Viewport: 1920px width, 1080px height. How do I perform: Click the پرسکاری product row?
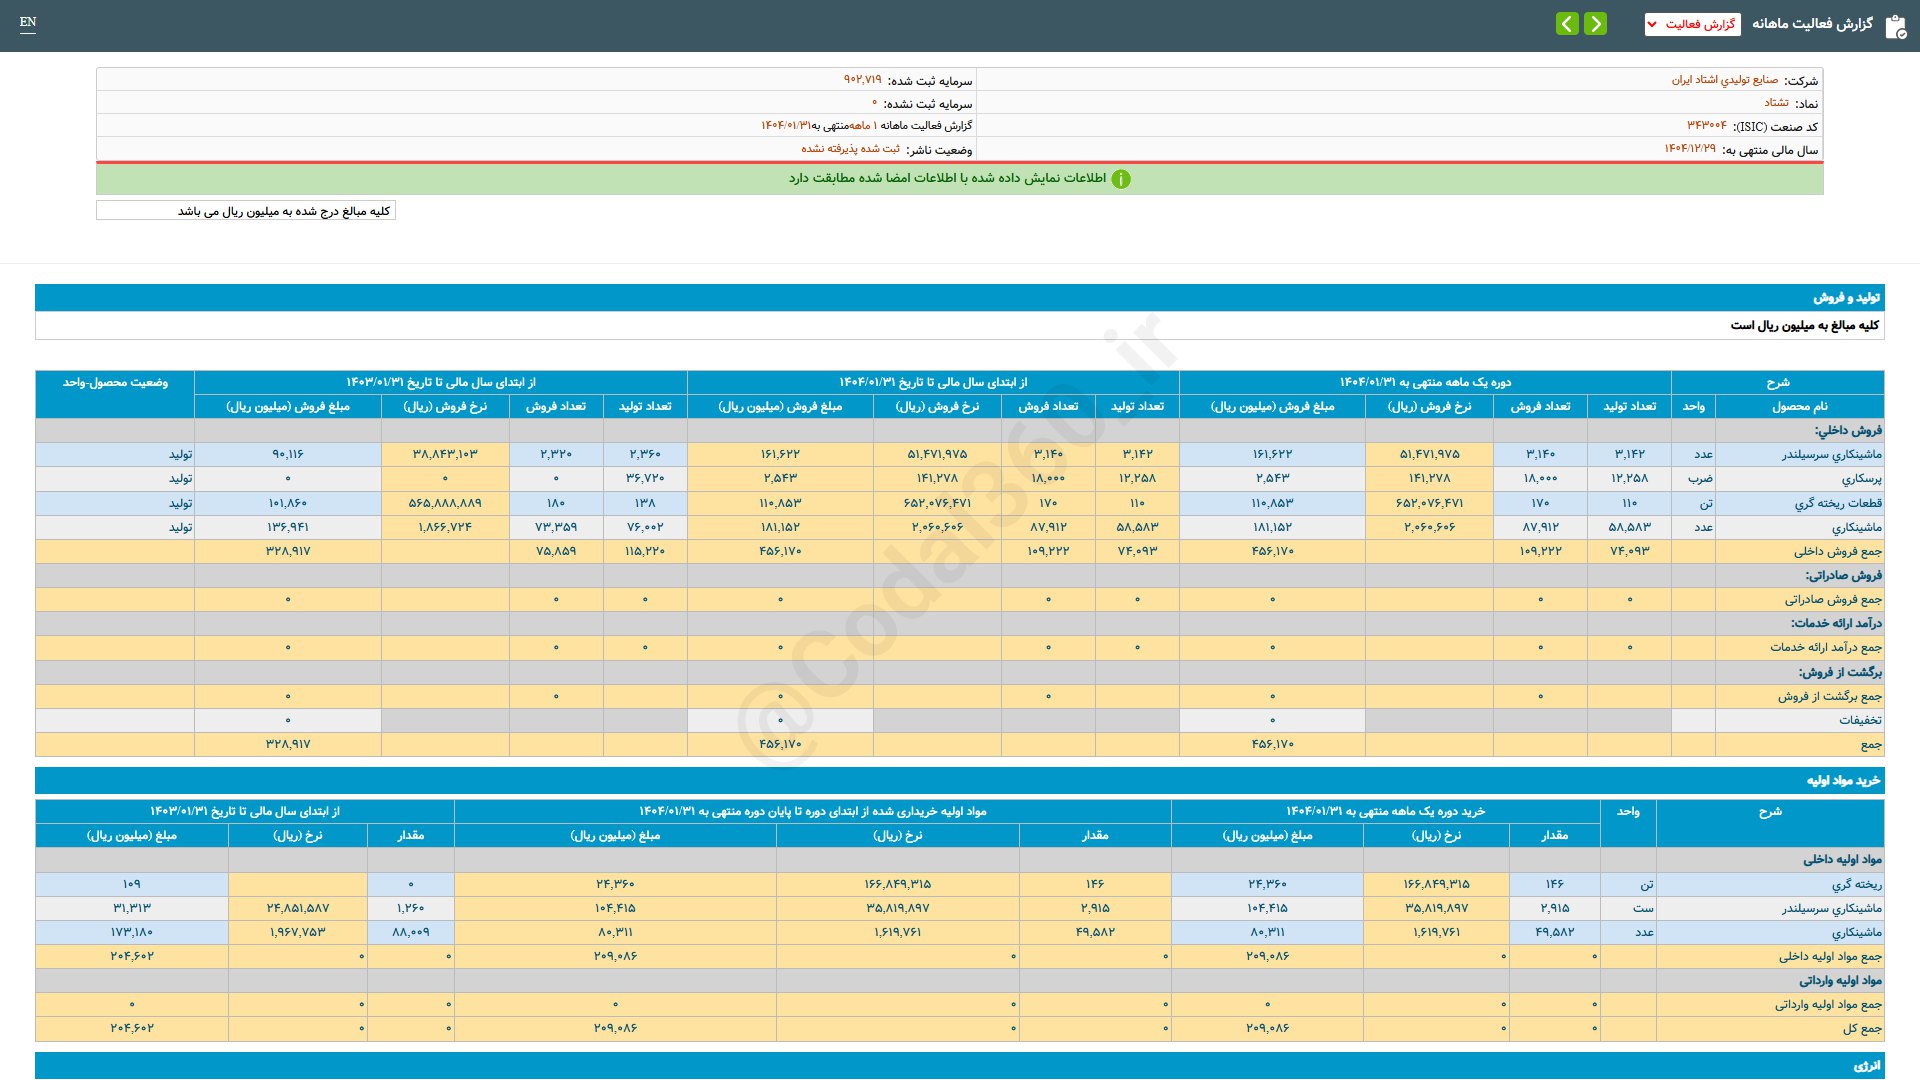pos(1861,479)
